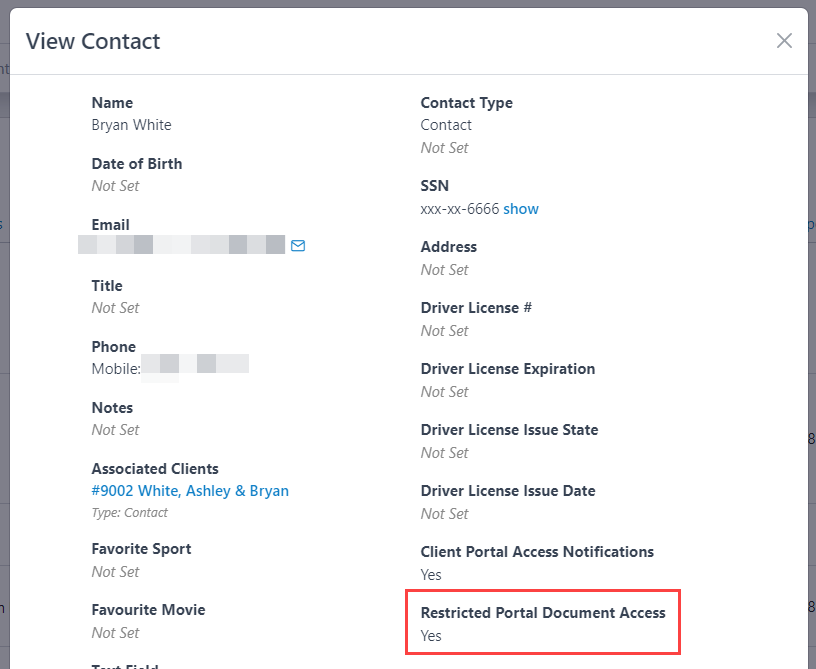Click the Client Portal Access Notifications value
816x669 pixels.
pyautogui.click(x=430, y=574)
